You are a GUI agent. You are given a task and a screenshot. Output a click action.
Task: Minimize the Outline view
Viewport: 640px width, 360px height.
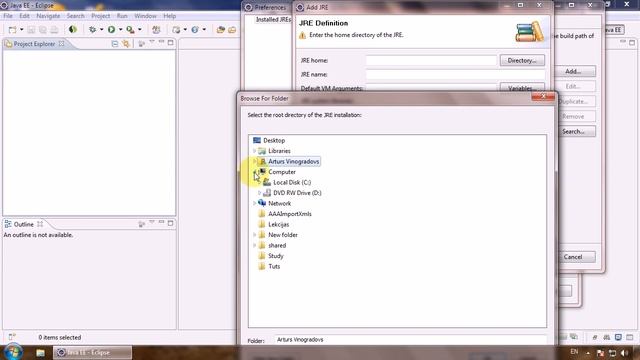point(161,222)
